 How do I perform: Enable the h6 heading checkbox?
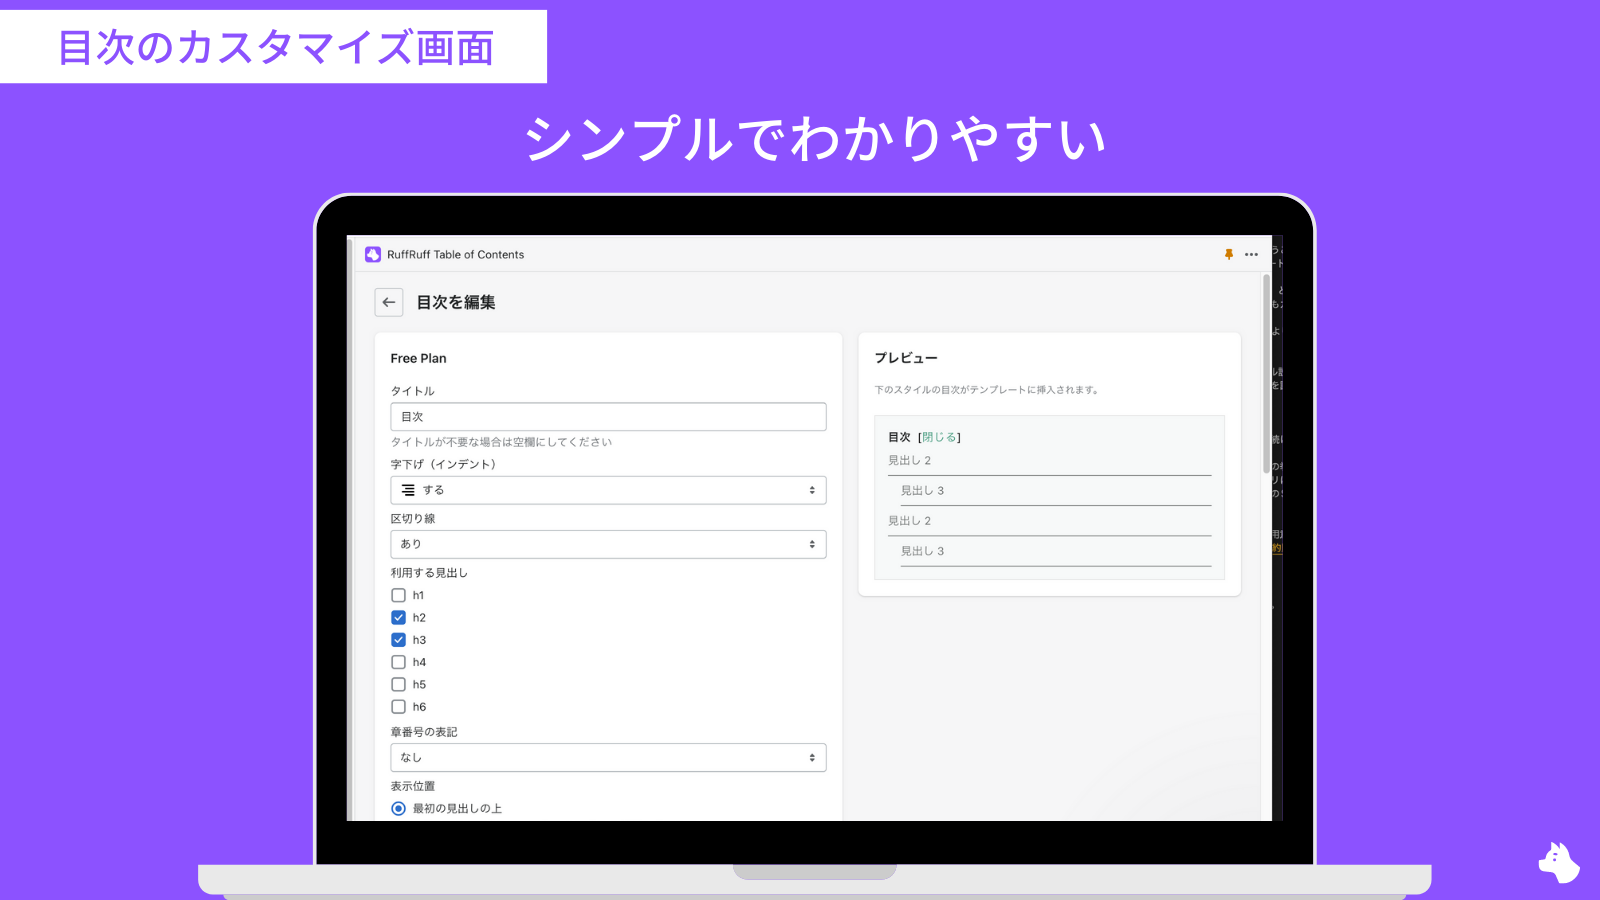398,706
